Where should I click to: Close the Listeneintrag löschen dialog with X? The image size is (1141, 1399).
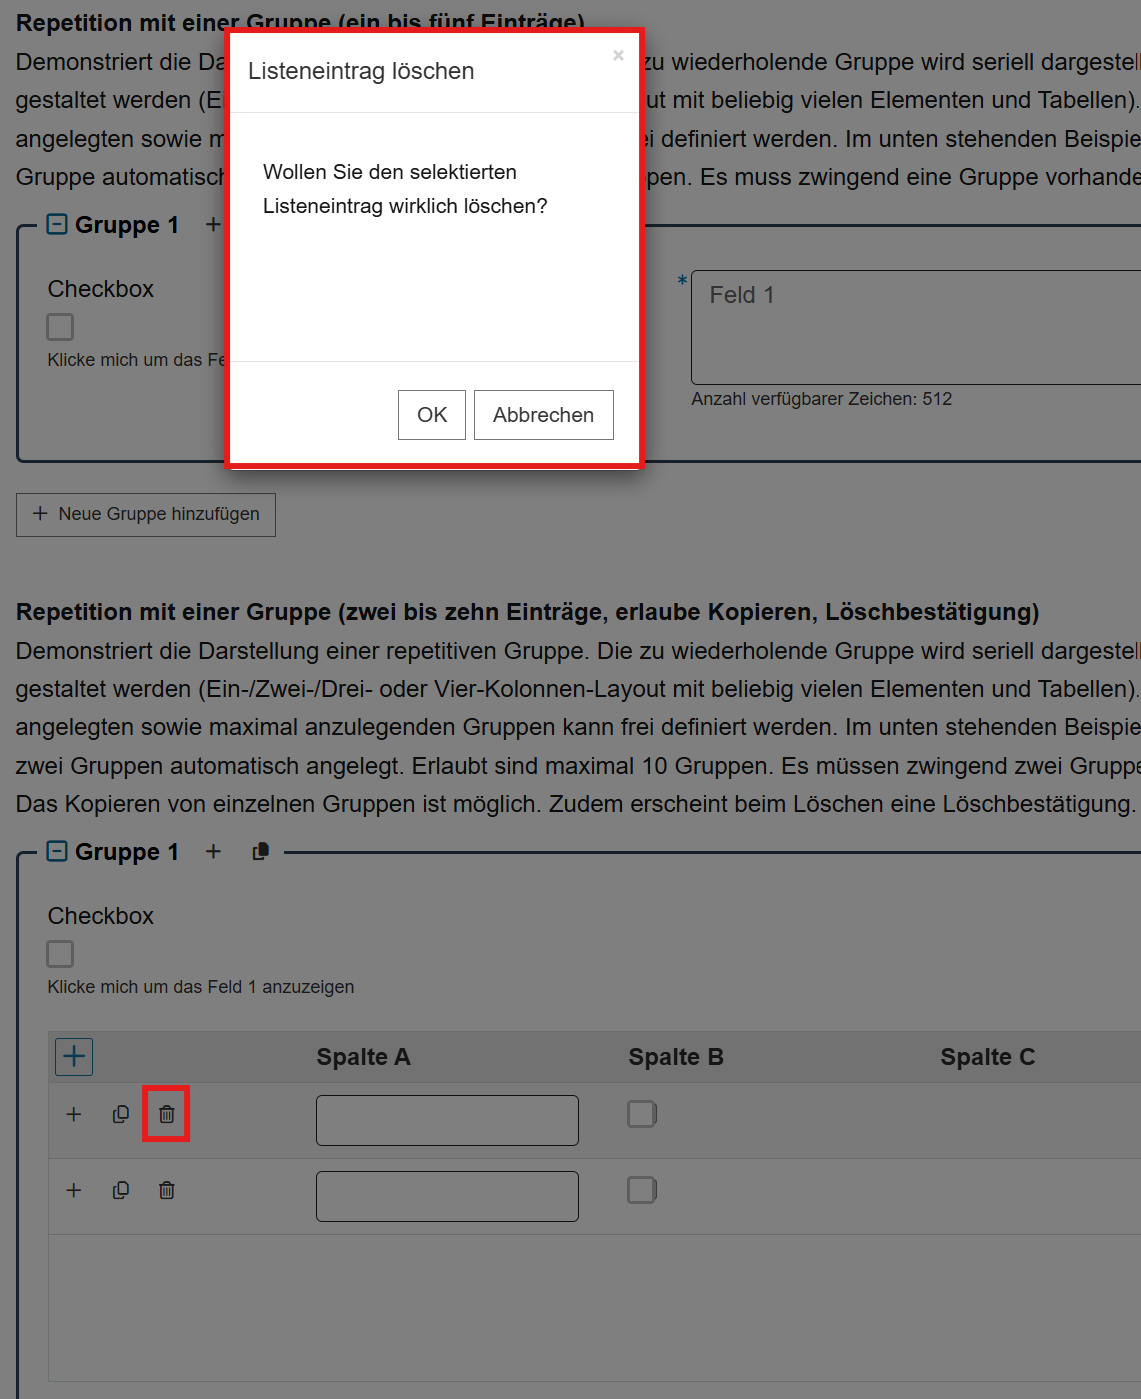point(618,56)
